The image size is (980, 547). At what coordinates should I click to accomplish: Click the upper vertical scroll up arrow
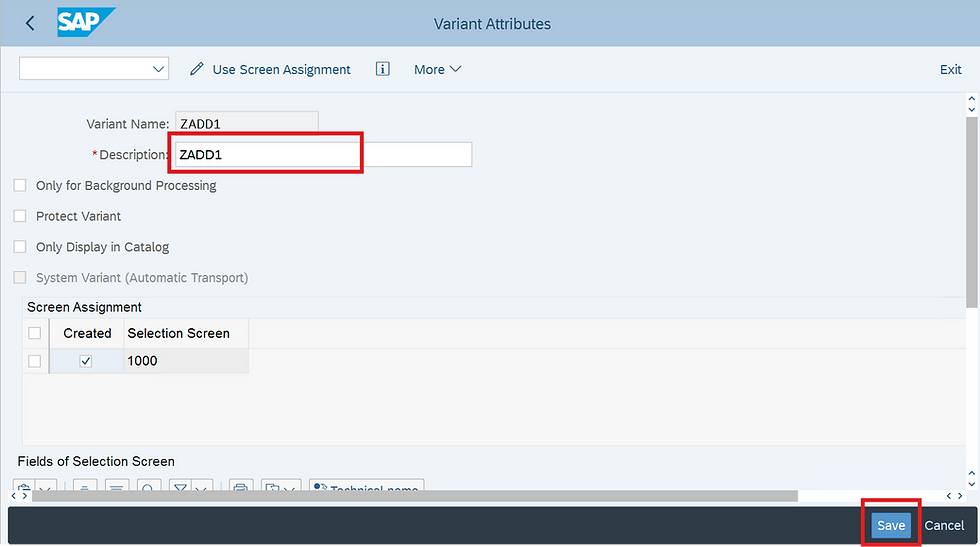click(x=971, y=99)
